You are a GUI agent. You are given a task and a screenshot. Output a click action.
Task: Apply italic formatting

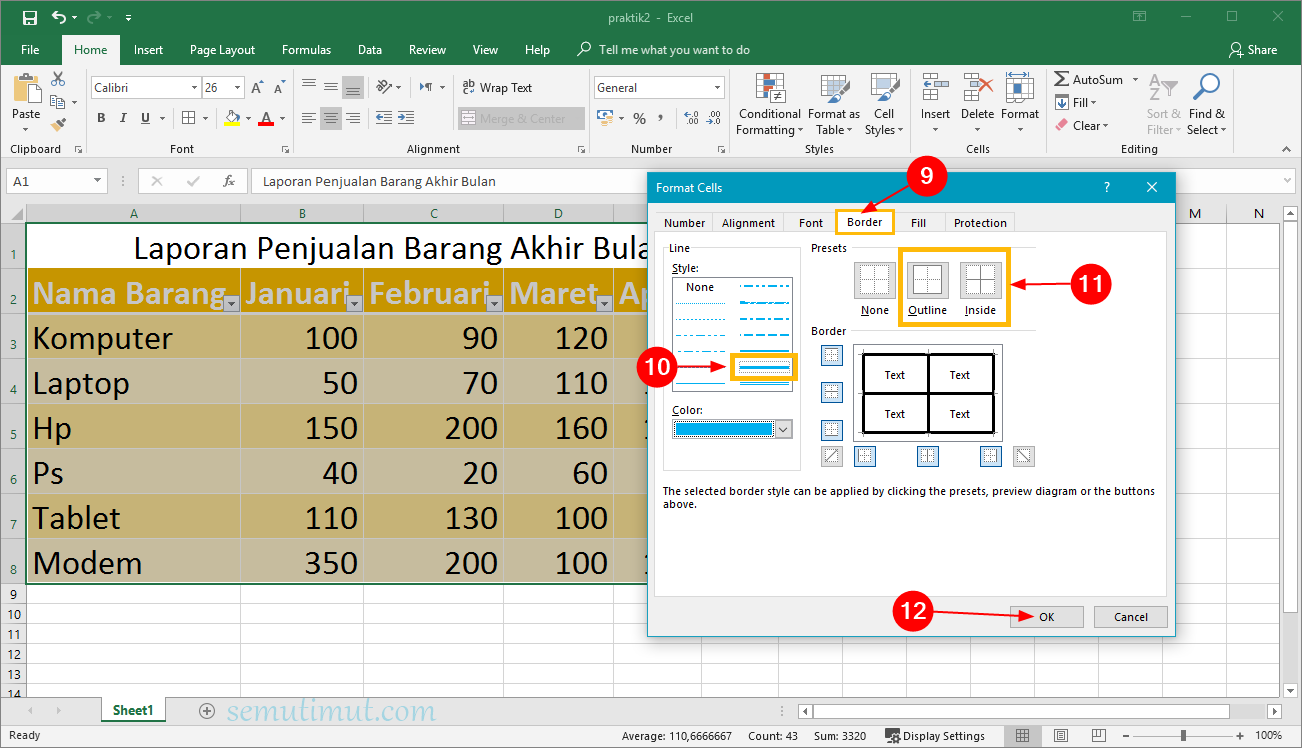(121, 118)
